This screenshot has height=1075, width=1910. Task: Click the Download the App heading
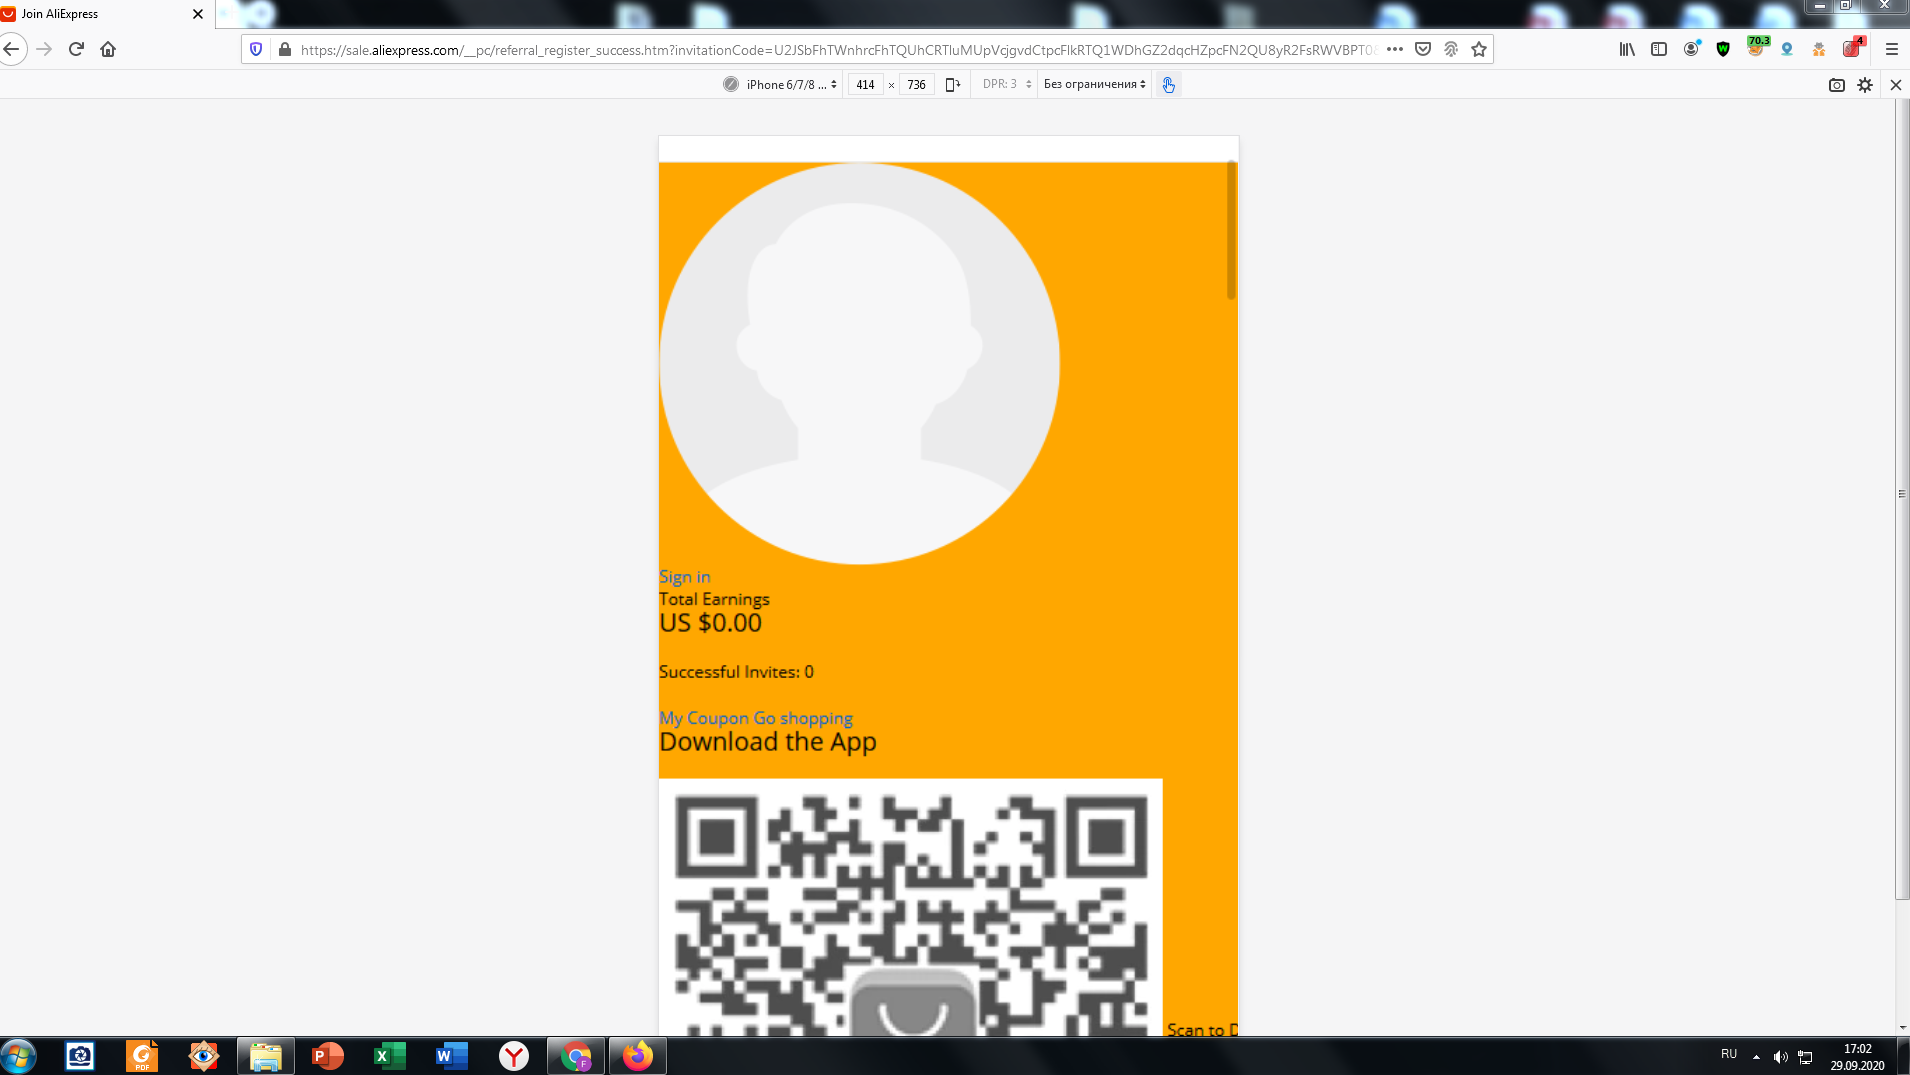(768, 742)
